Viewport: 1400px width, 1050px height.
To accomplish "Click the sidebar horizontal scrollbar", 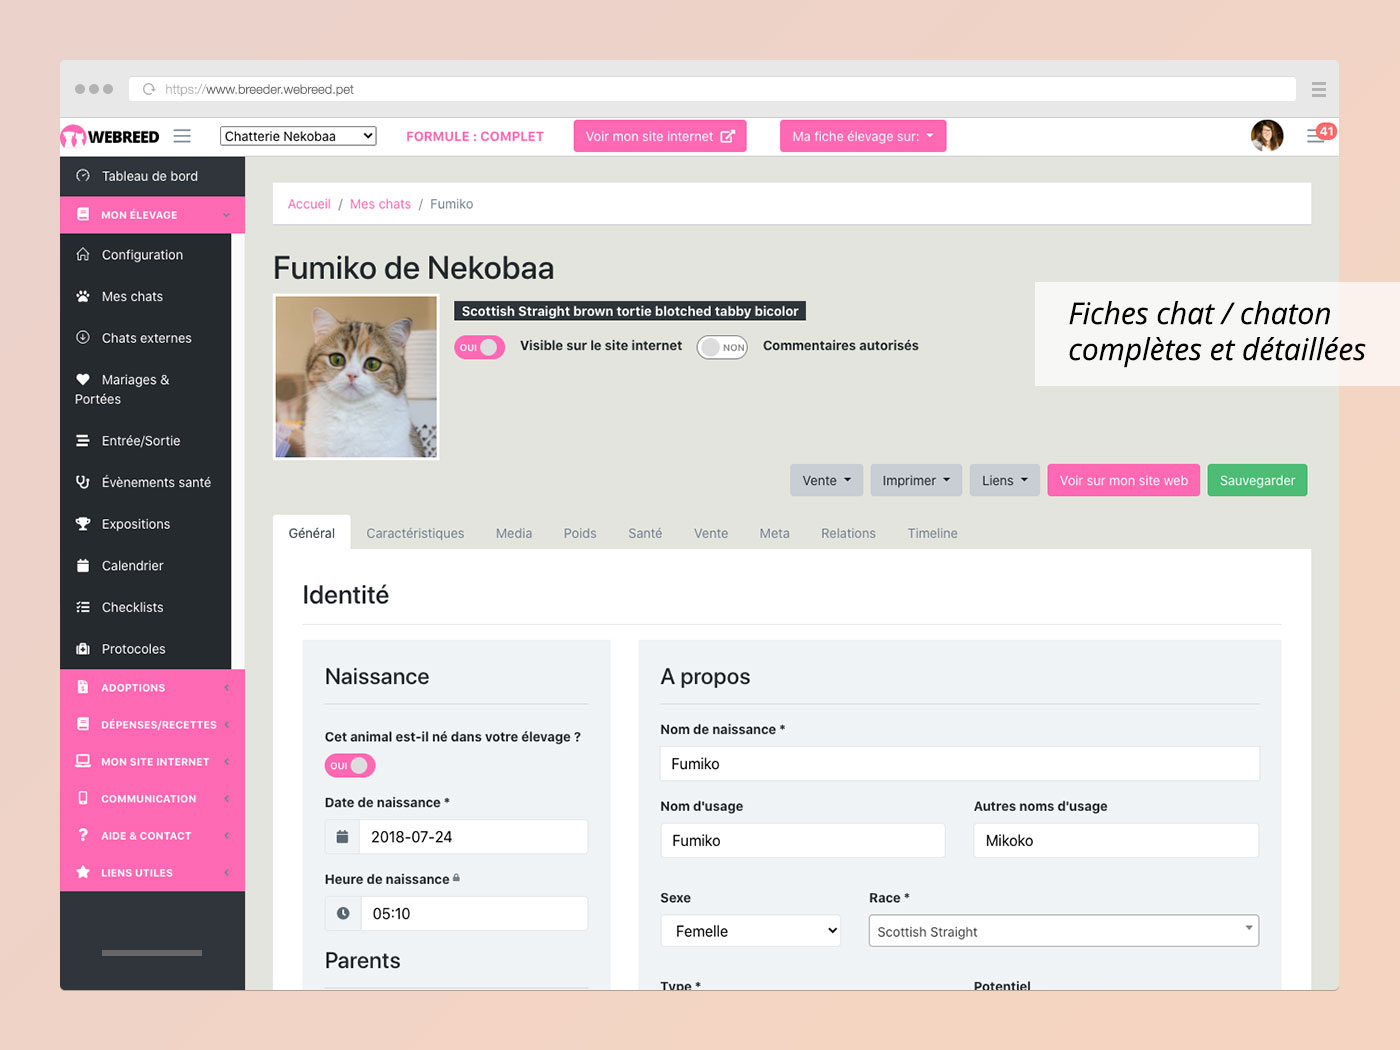I will (x=152, y=953).
